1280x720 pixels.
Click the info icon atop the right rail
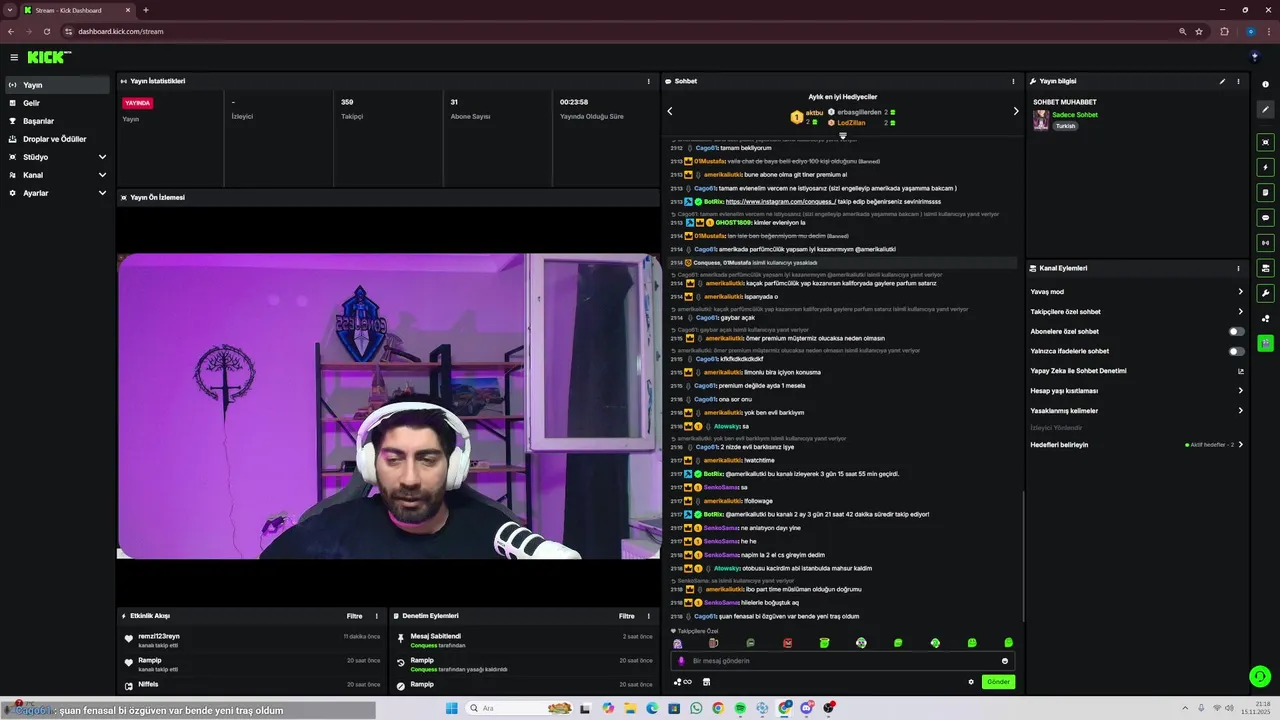tap(1265, 84)
